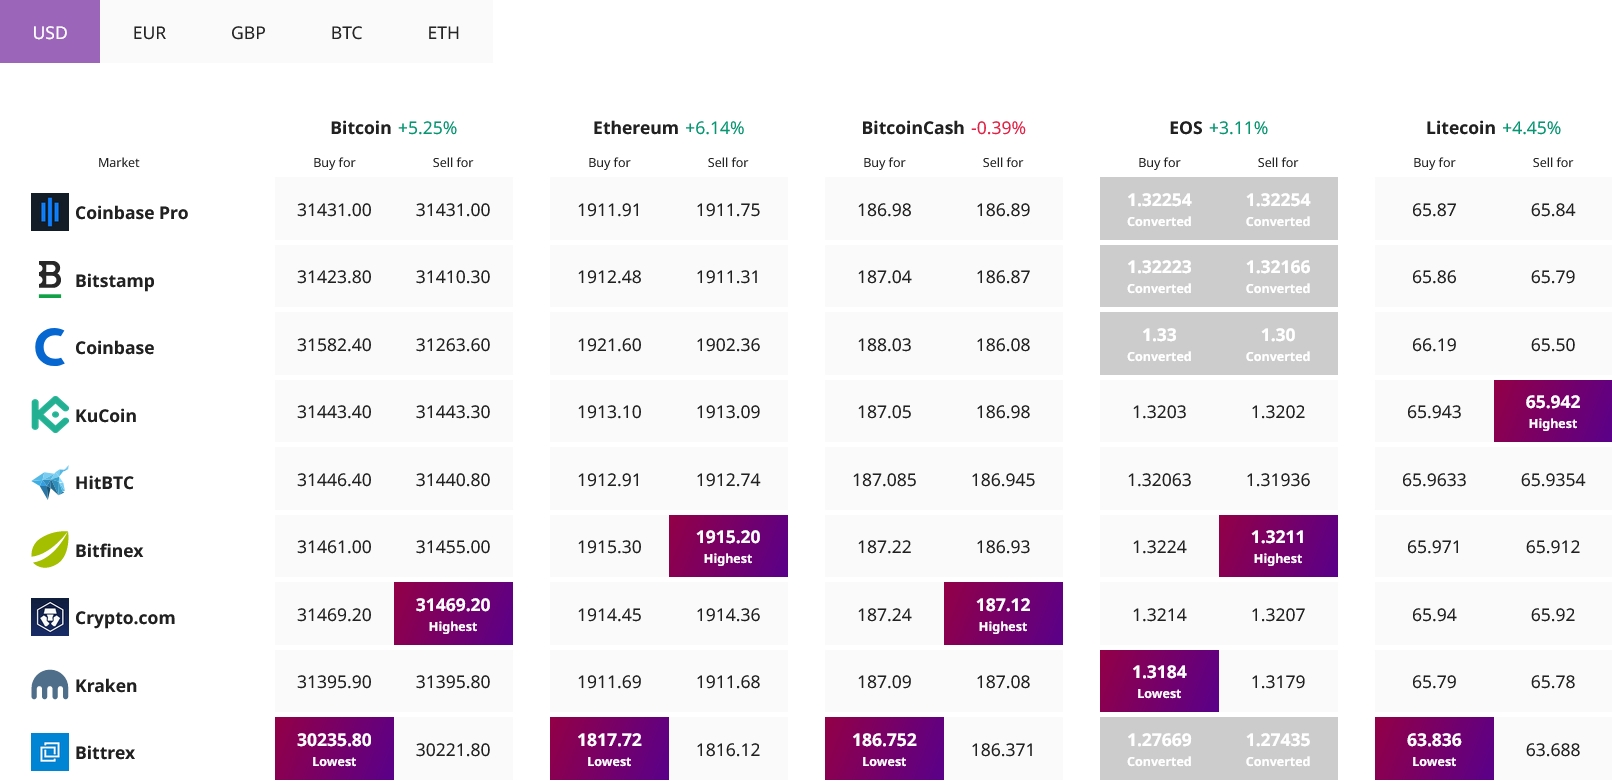1612x781 pixels.
Task: Click Bitcoin highest sell price 31469.20
Action: (x=453, y=614)
